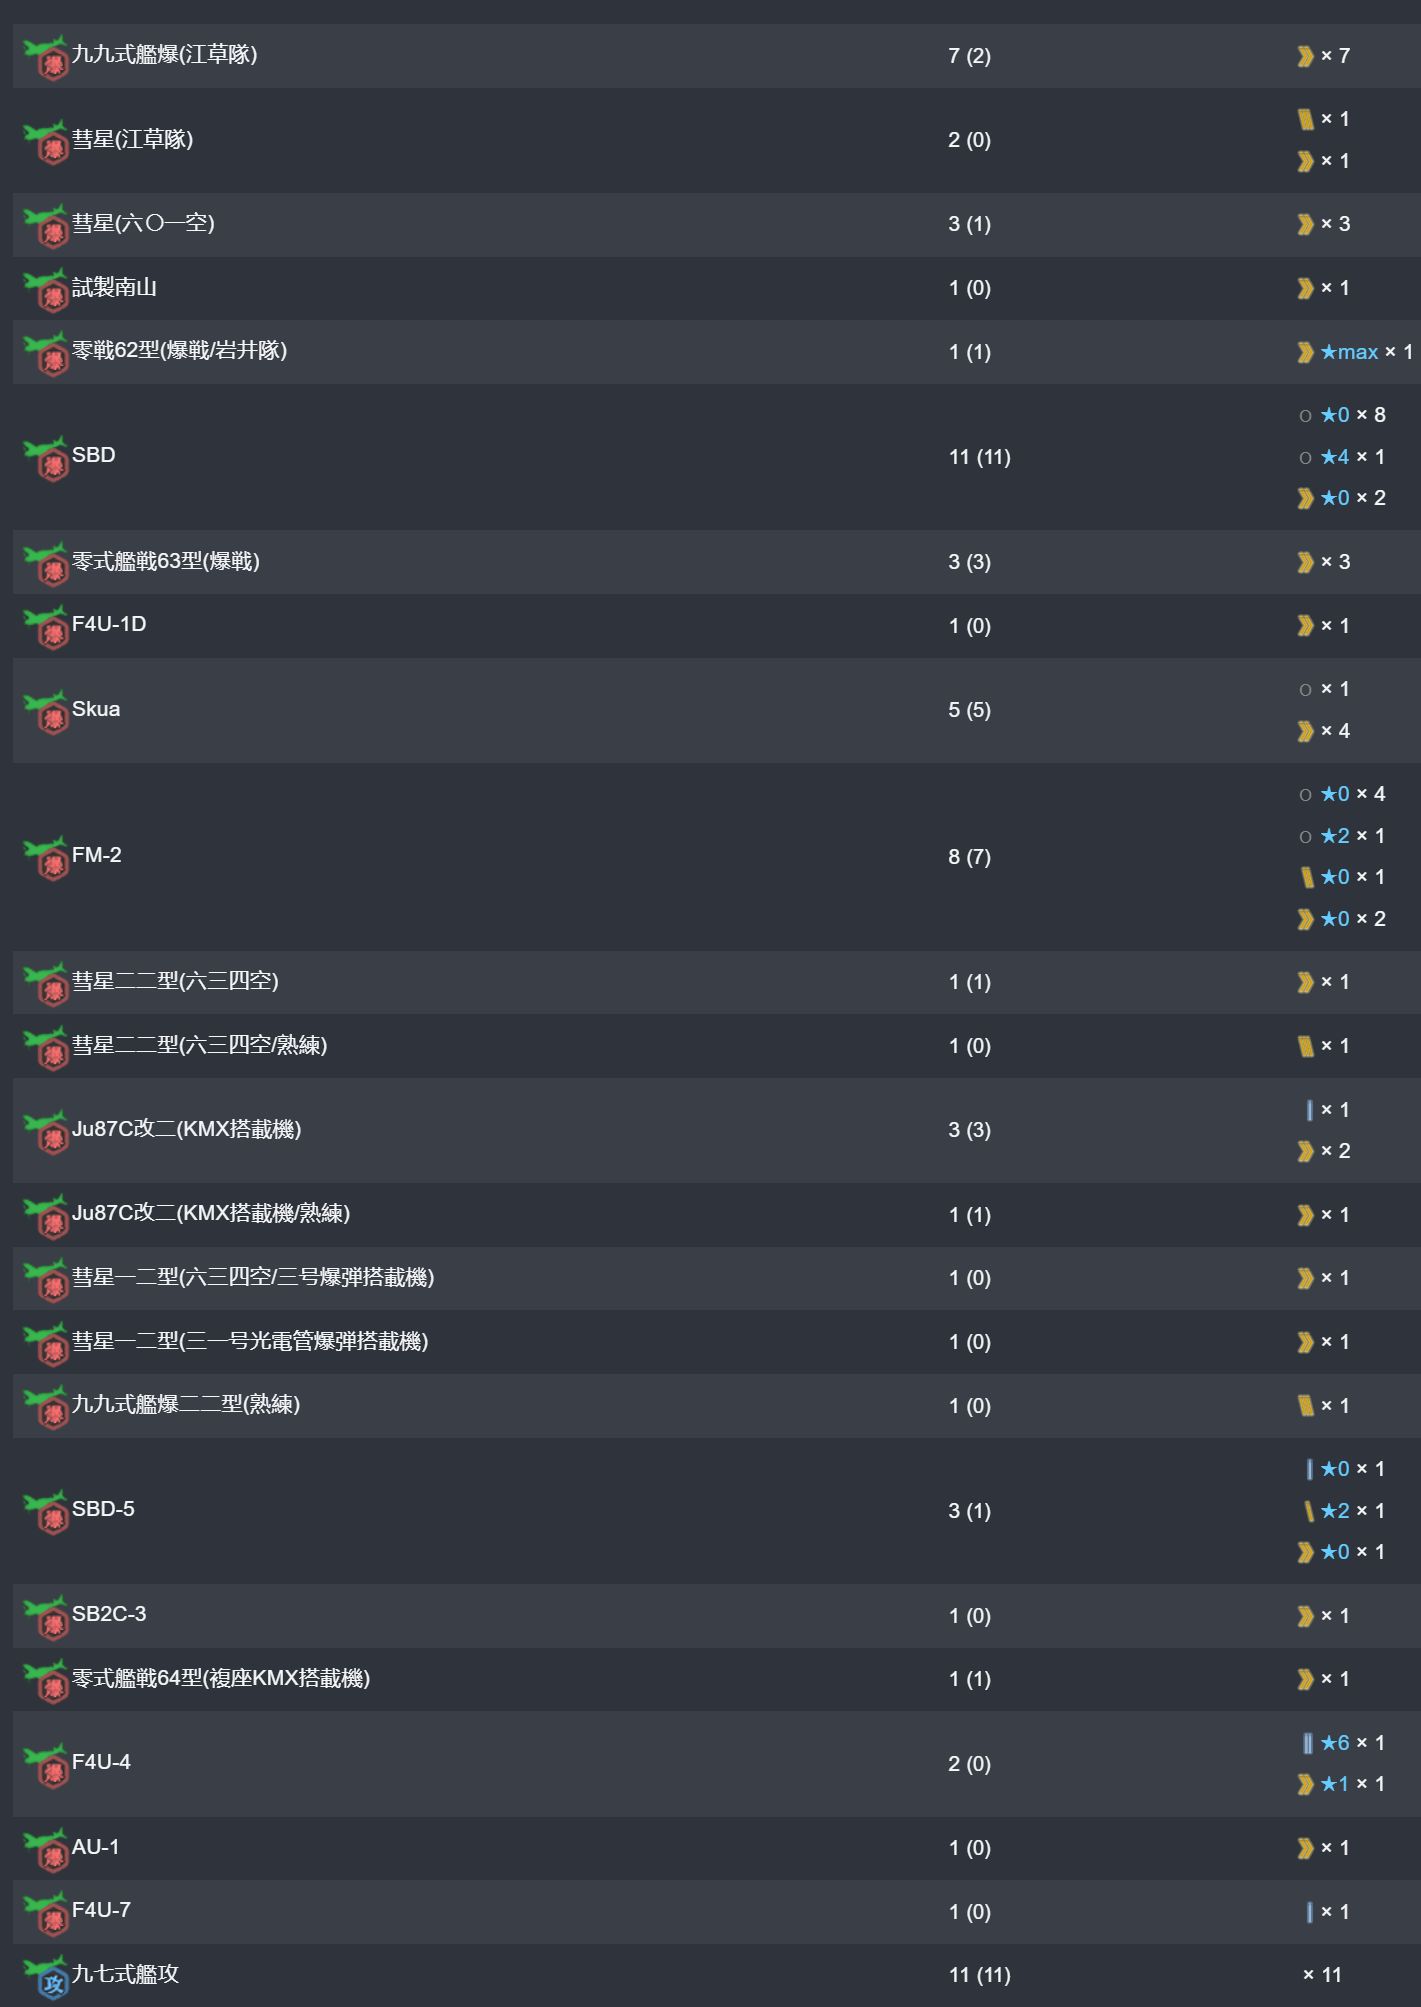Select the SBD-5 equipment name
The width and height of the screenshot is (1421, 2007).
pyautogui.click(x=103, y=1509)
